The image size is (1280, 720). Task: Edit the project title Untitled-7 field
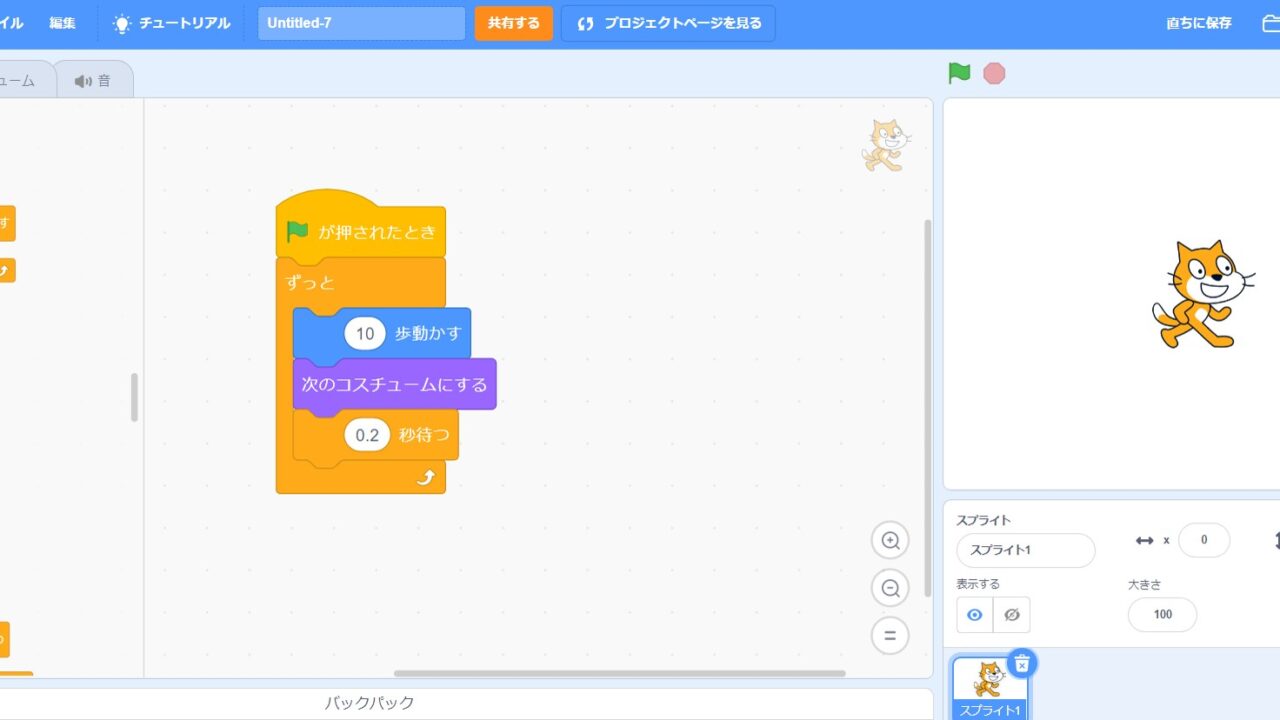click(x=361, y=23)
